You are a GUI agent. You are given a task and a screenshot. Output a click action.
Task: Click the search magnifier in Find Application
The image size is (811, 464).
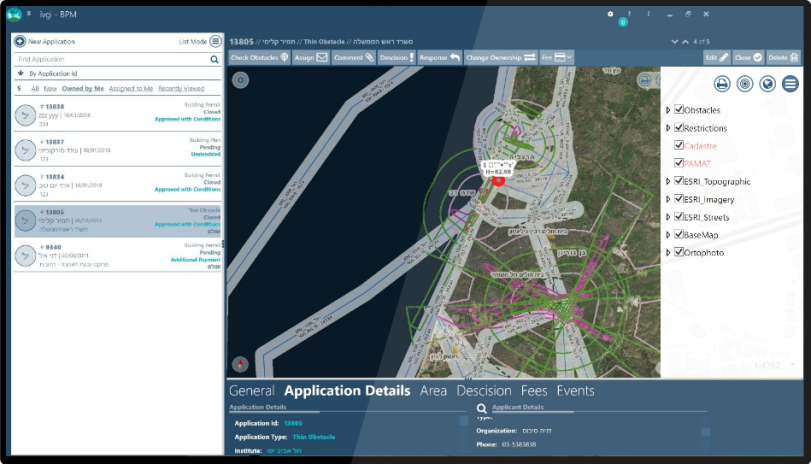point(214,60)
